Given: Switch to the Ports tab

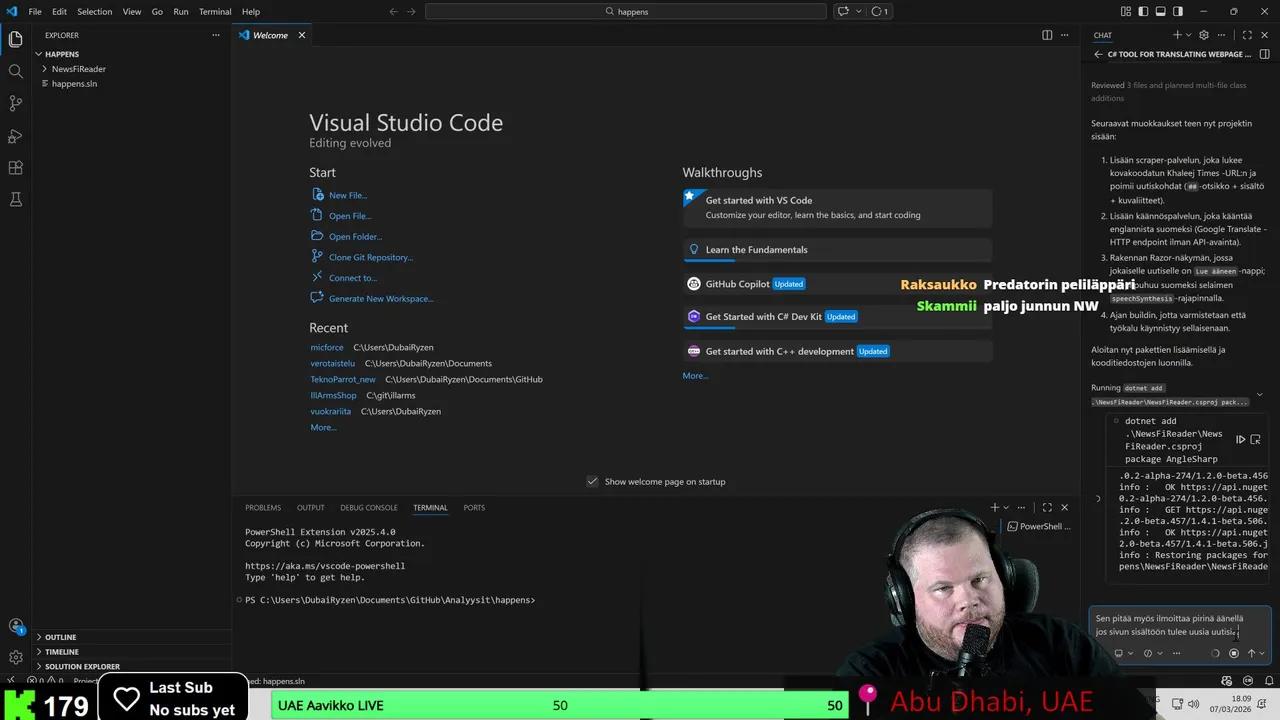Looking at the screenshot, I should [x=474, y=507].
